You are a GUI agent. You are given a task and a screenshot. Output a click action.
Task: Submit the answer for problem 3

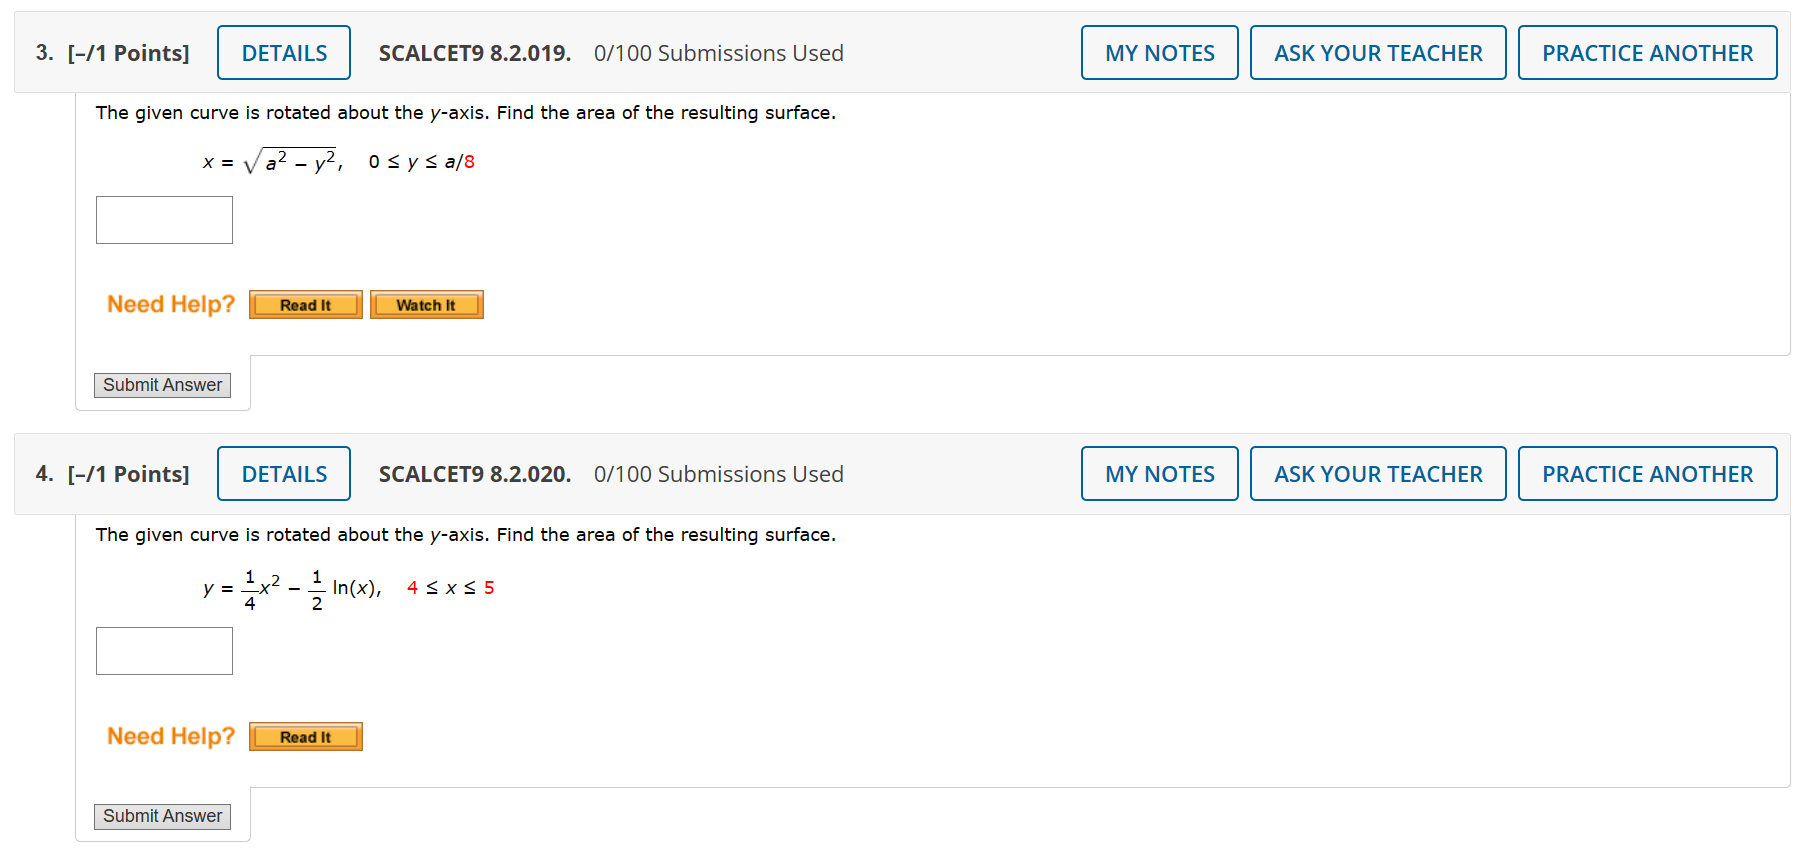click(x=161, y=384)
